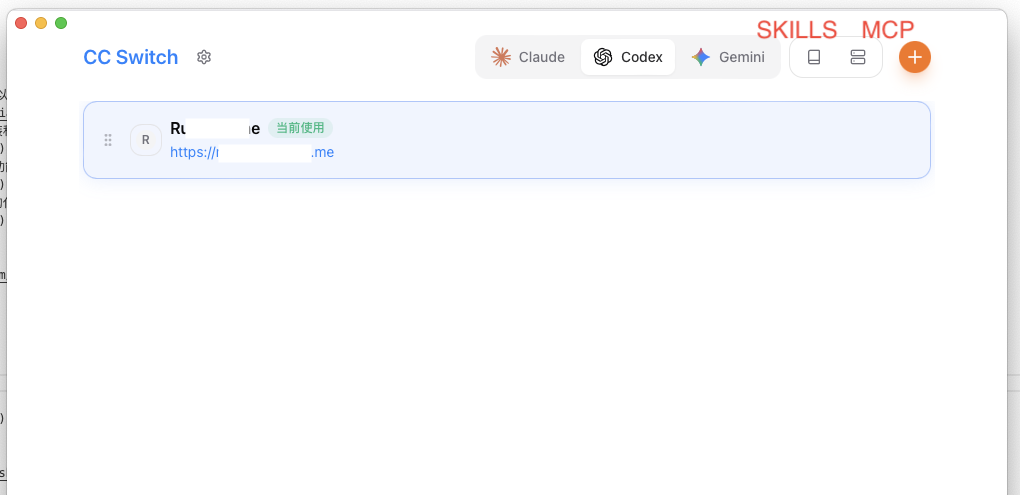Click the CC Switch title

[x=131, y=57]
